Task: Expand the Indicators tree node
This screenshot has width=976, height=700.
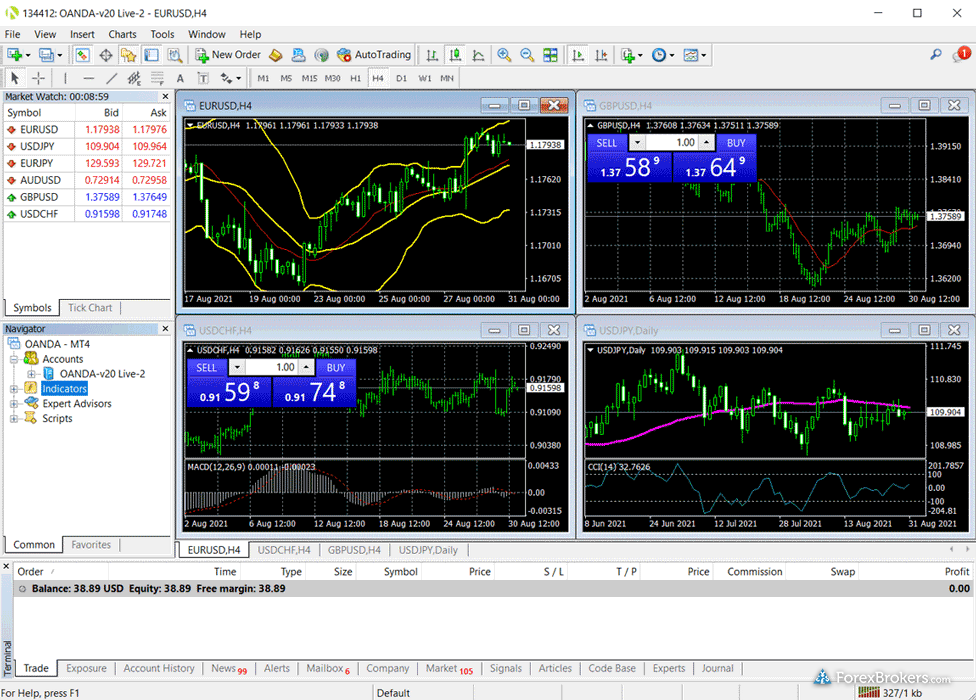Action: (14, 389)
